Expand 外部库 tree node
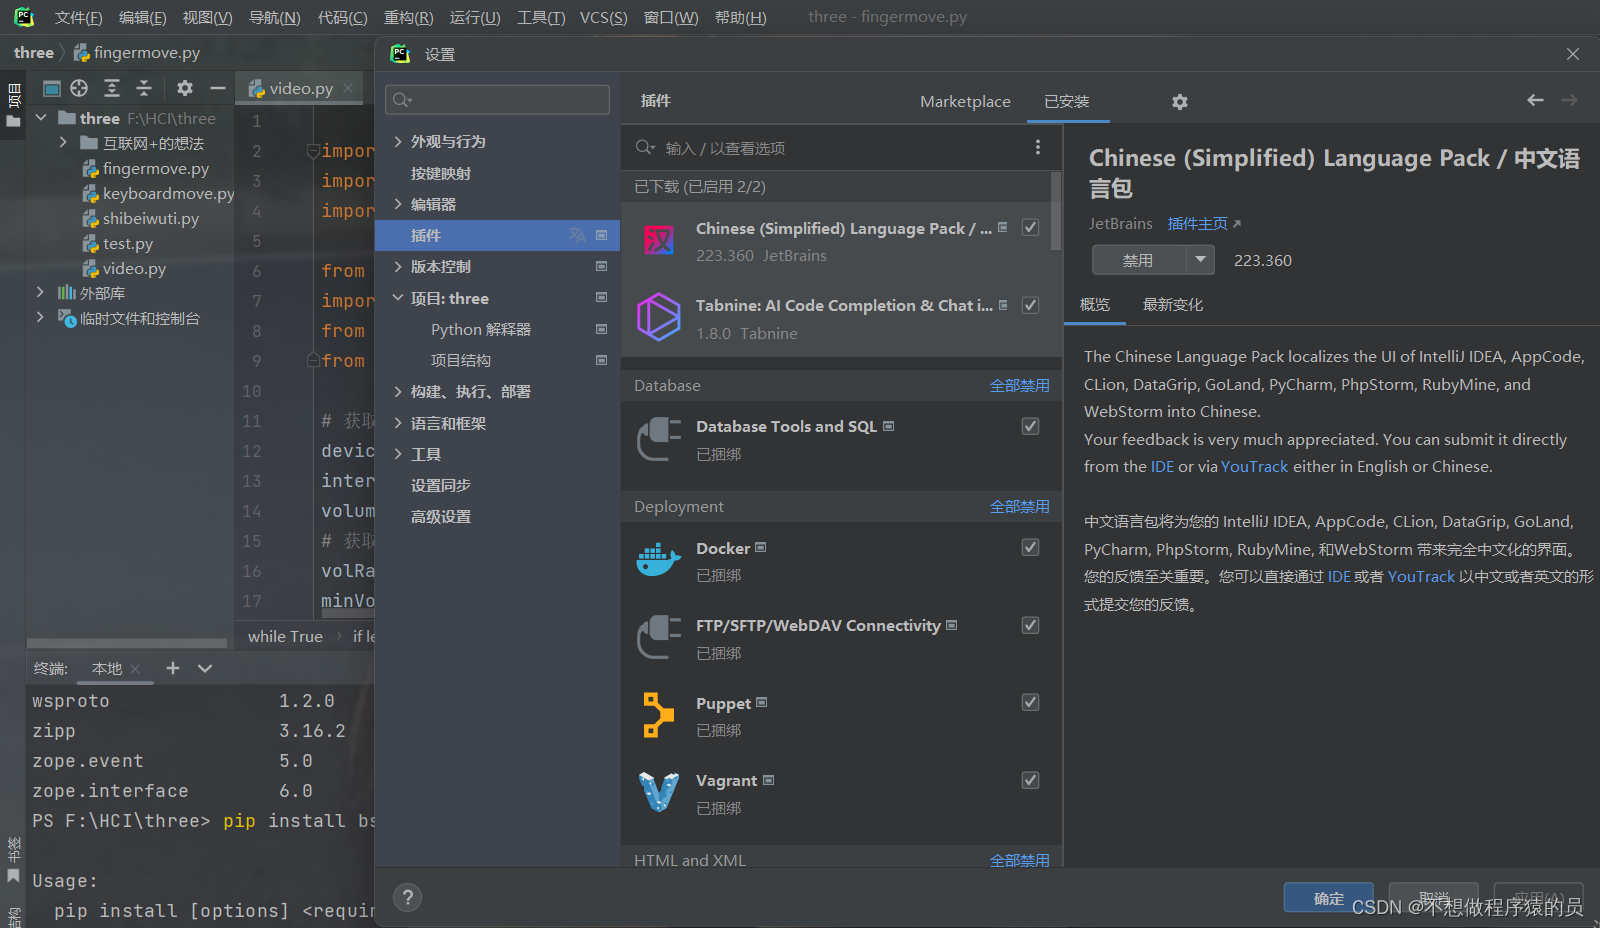 (x=40, y=292)
